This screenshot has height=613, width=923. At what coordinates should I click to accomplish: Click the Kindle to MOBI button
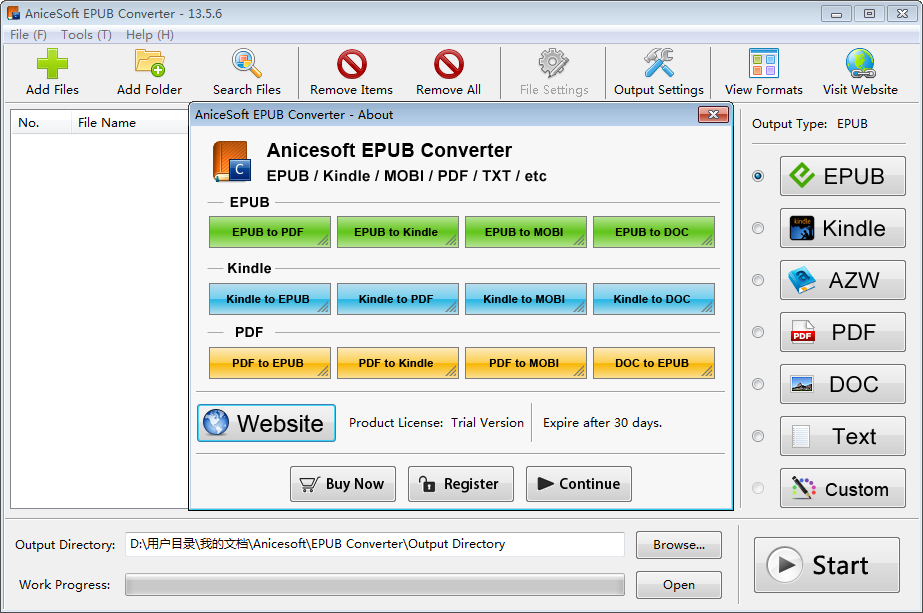(x=526, y=299)
